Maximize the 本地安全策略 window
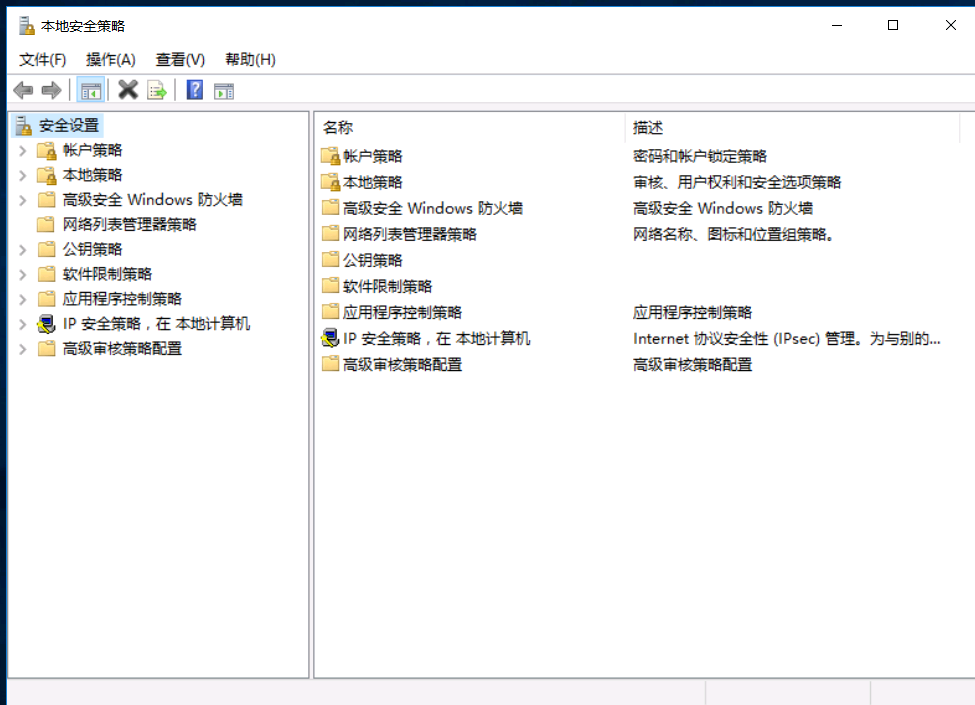 point(893,25)
